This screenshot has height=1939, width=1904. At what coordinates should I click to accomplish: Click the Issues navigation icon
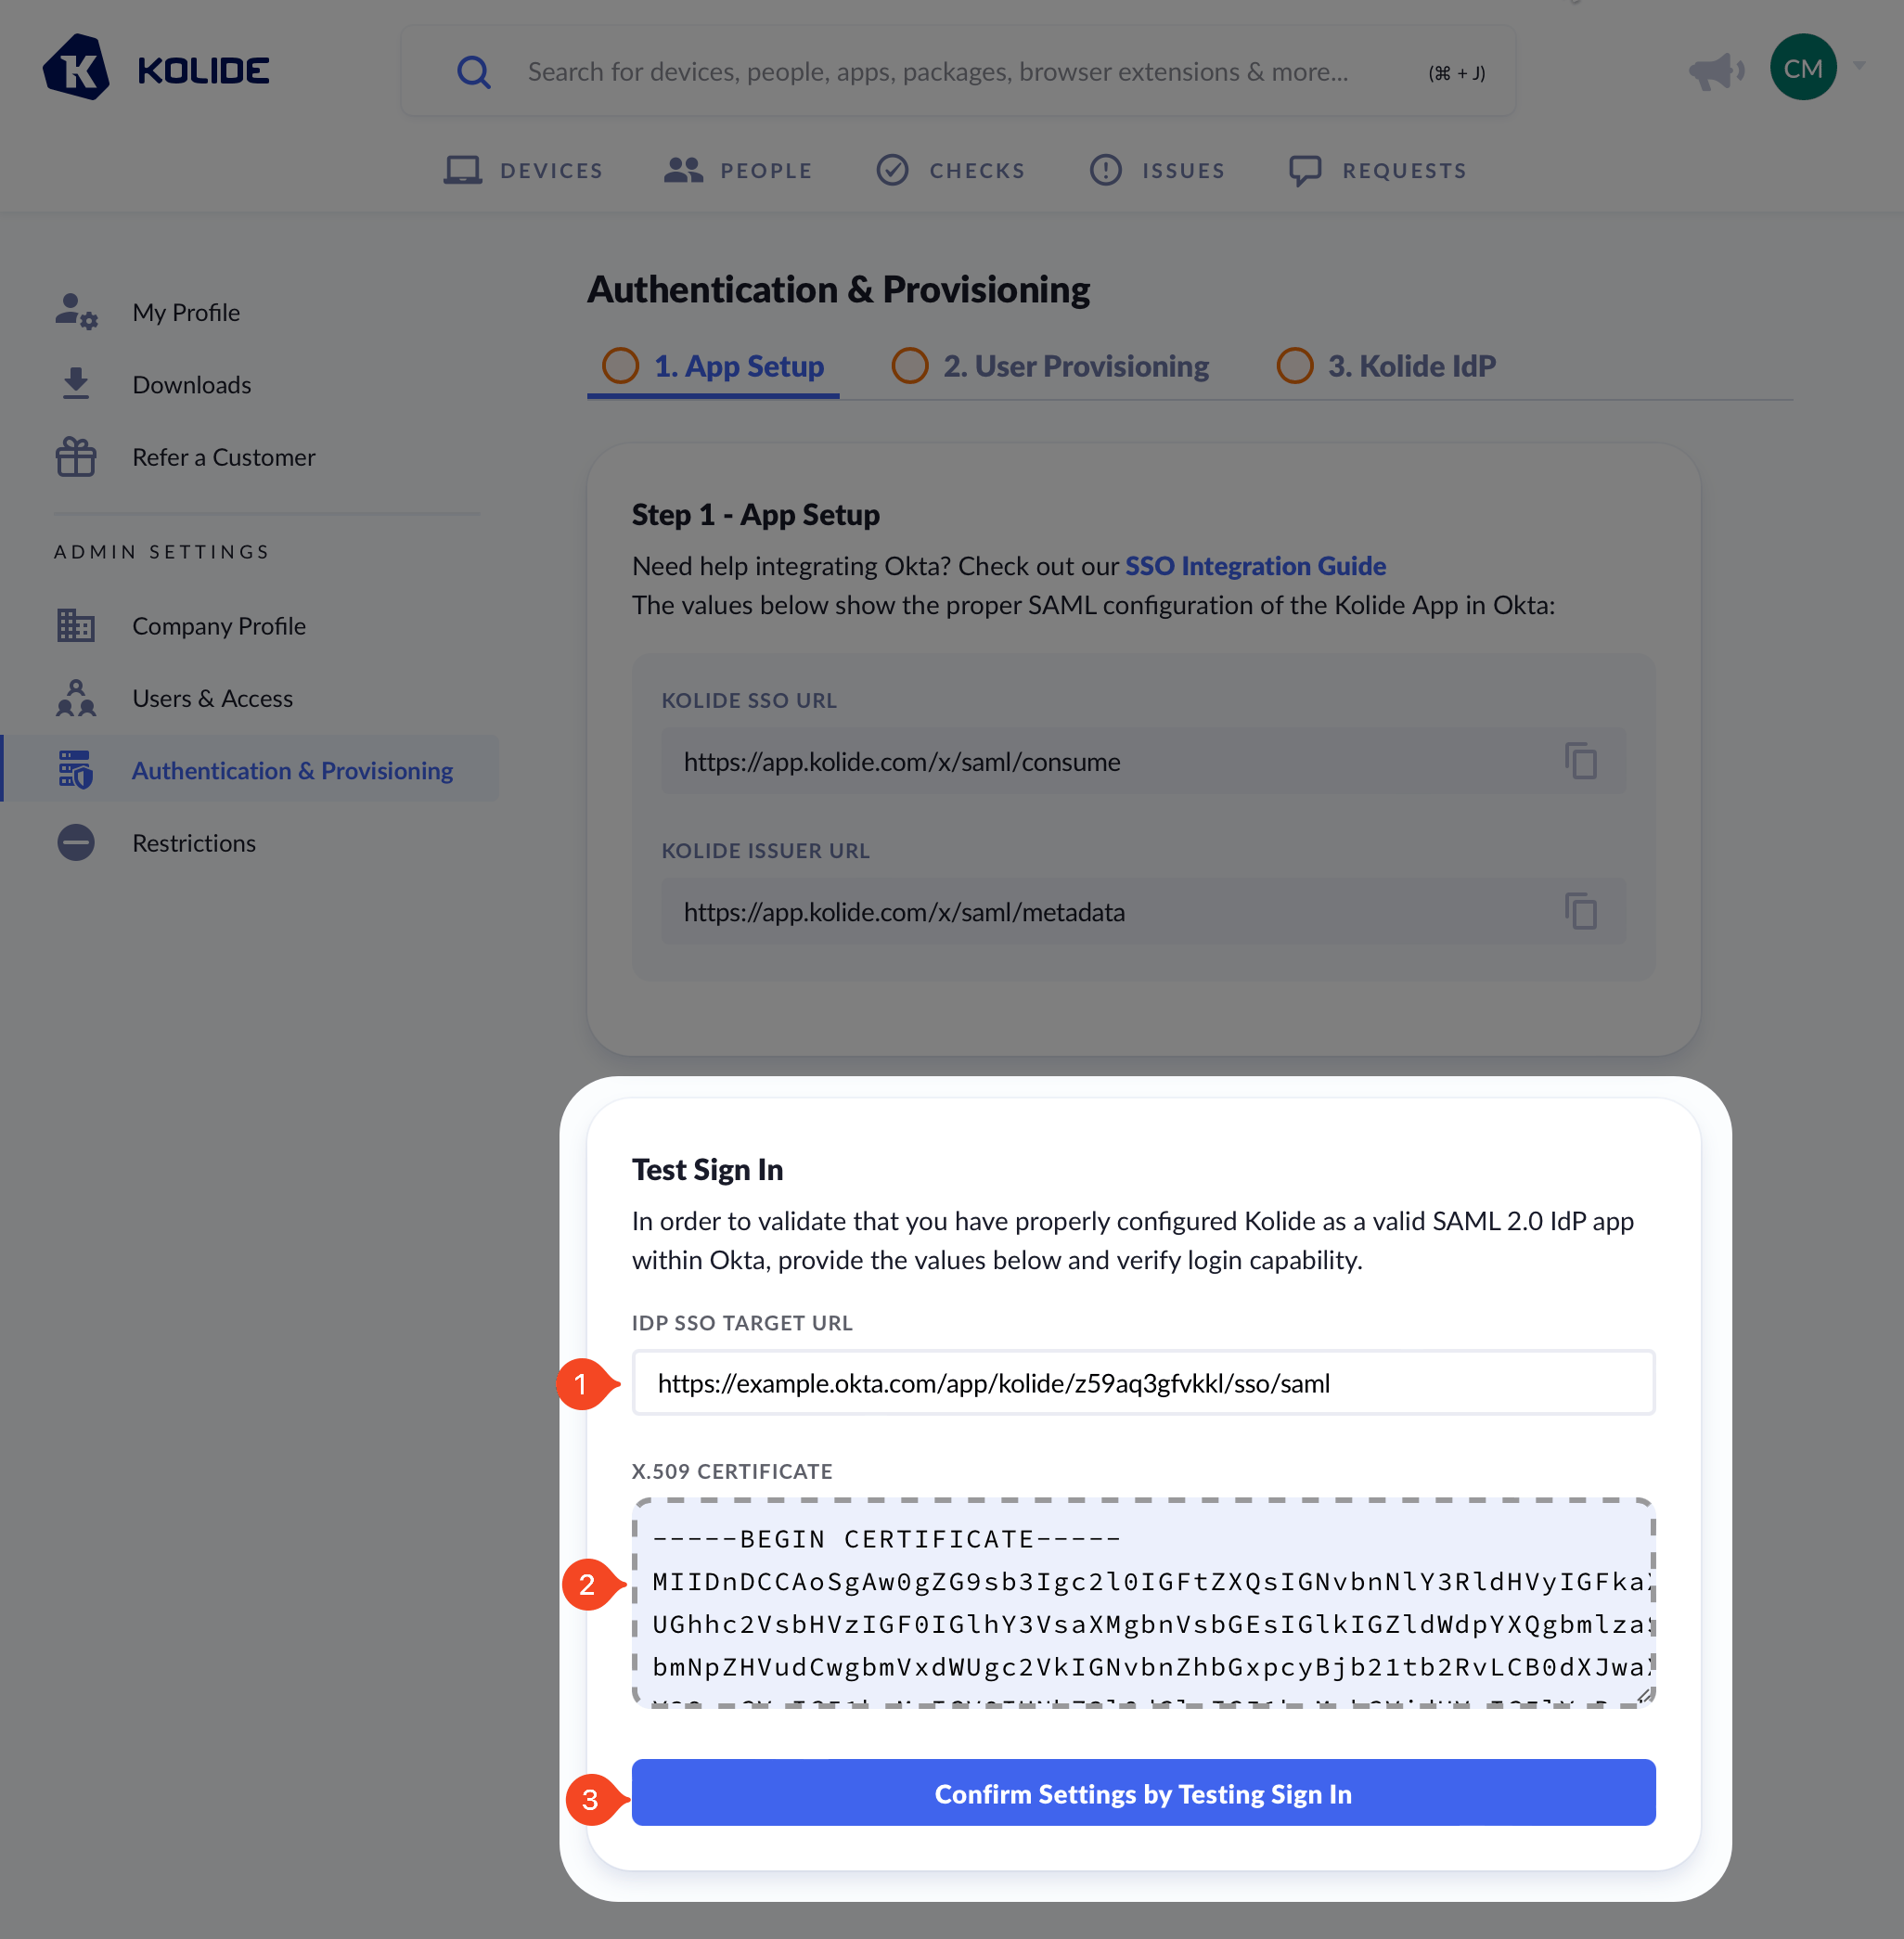(x=1105, y=169)
